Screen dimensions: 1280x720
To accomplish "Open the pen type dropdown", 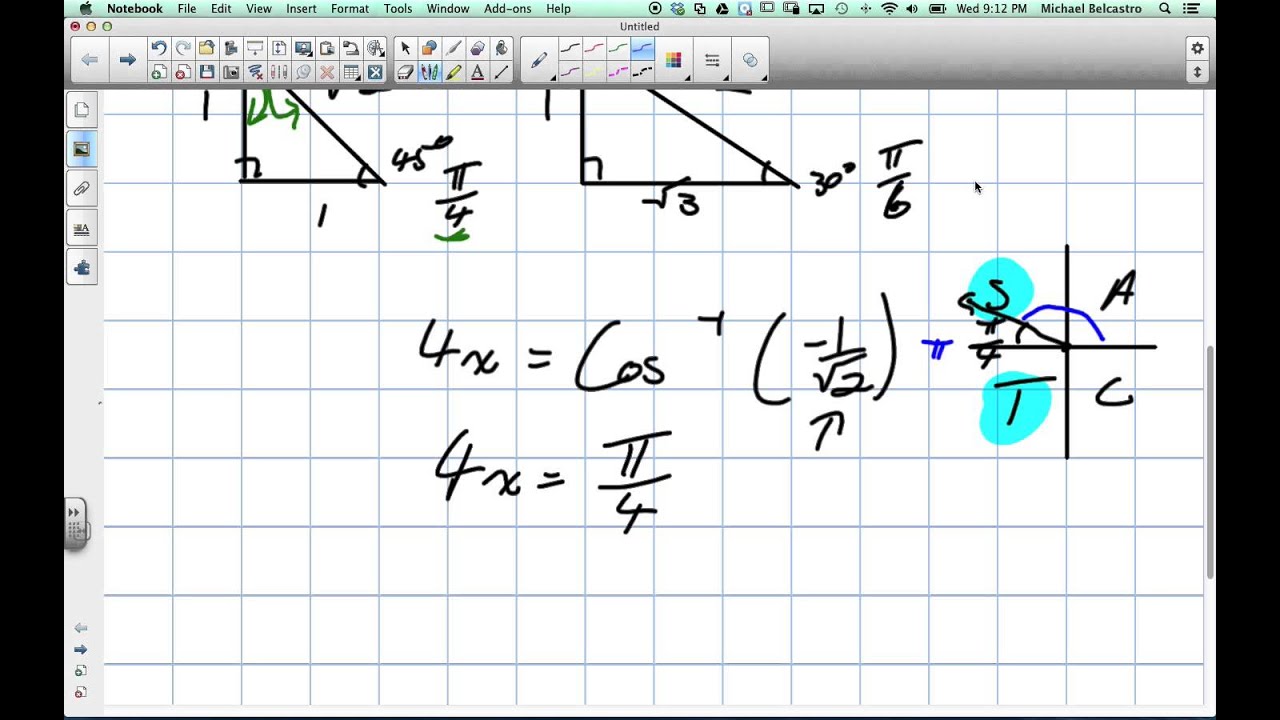I will 538,60.
